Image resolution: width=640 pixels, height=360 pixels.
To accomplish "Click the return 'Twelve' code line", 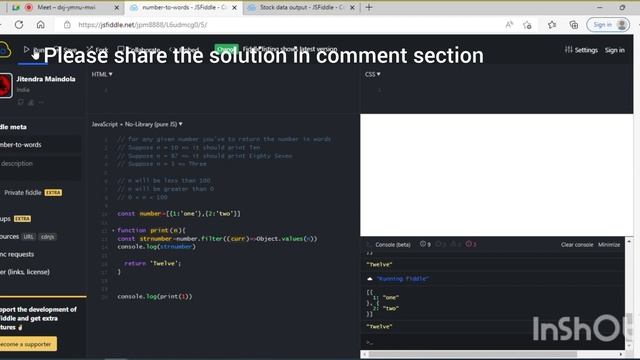I will point(152,263).
